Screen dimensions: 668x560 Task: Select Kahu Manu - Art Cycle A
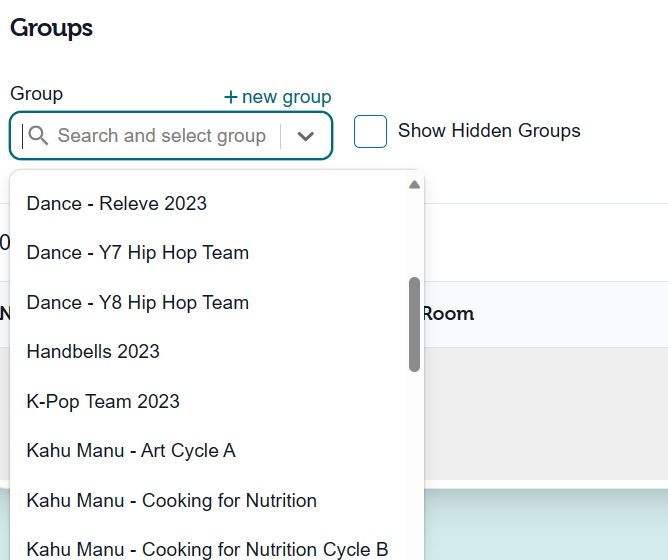tap(207, 450)
